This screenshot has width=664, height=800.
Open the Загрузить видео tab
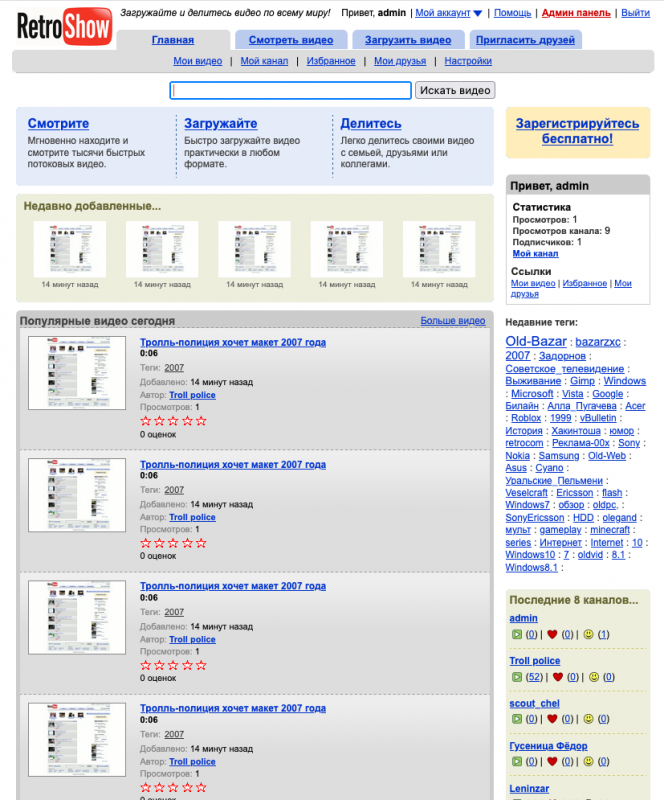[407, 40]
